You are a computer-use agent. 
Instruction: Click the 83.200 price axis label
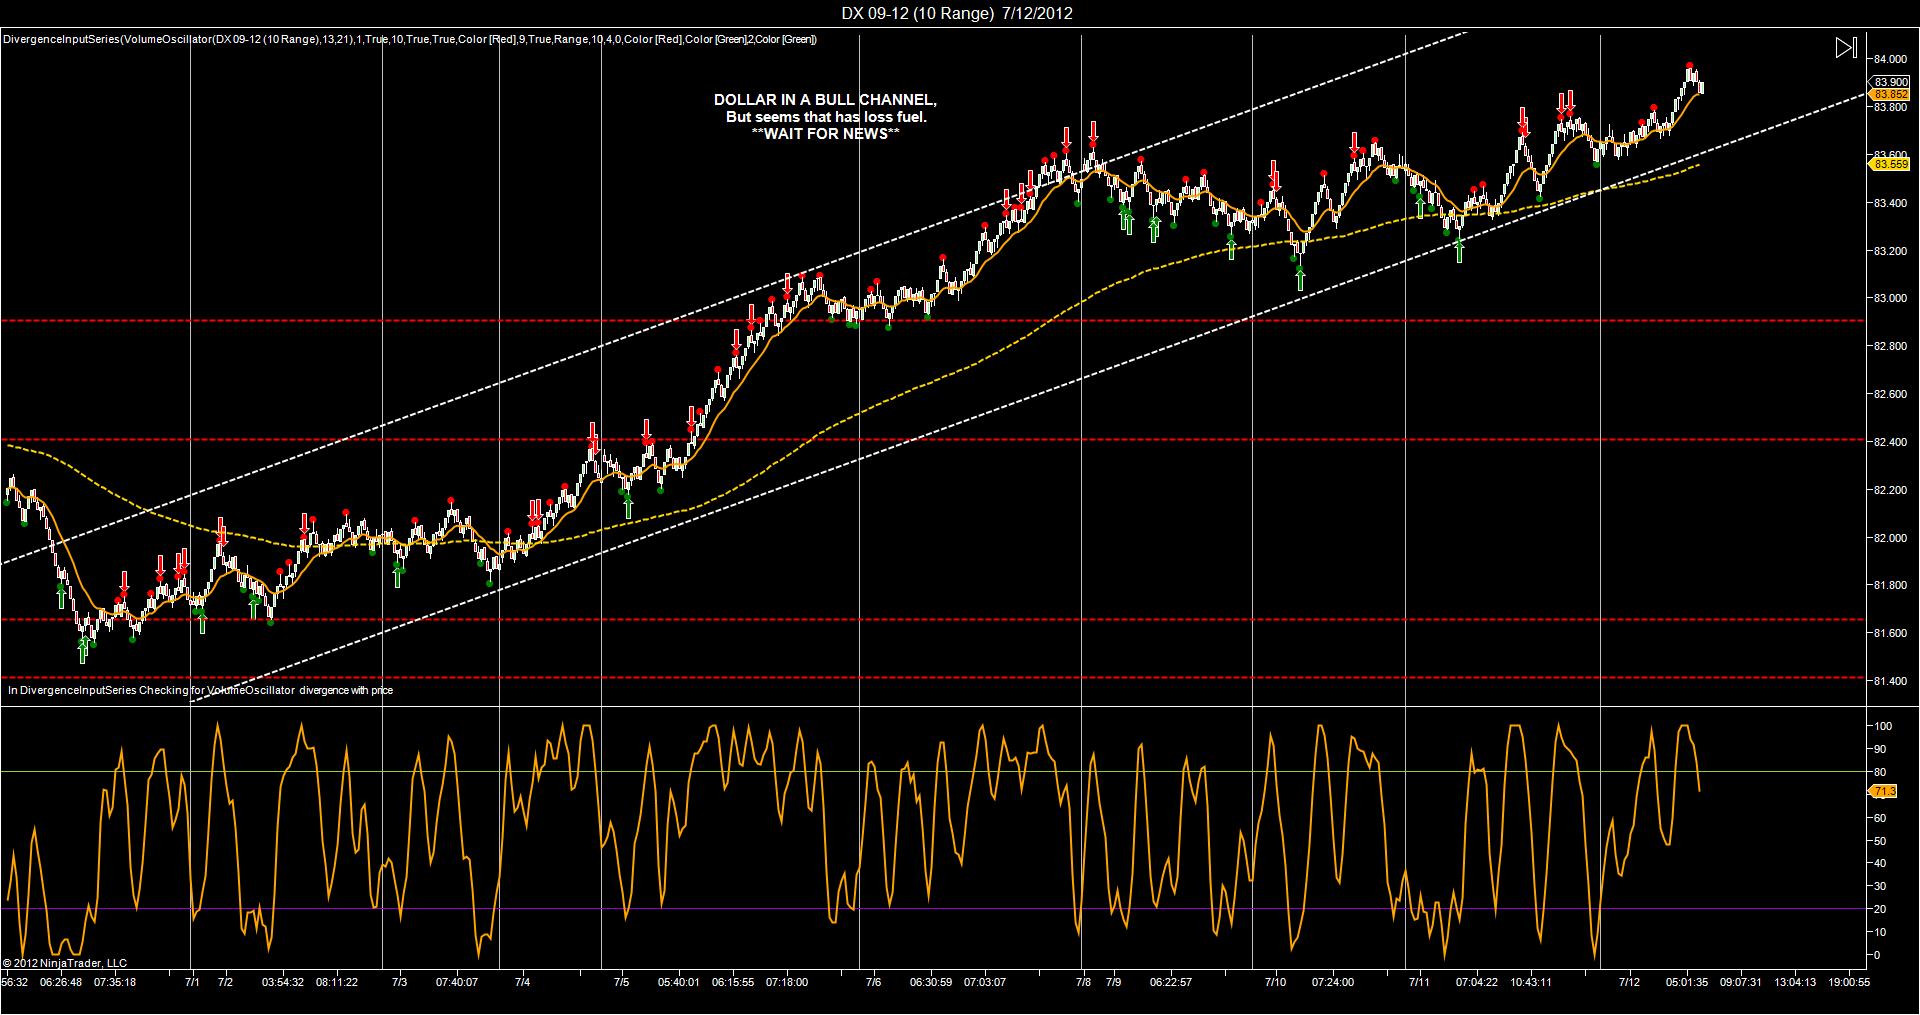(1890, 251)
